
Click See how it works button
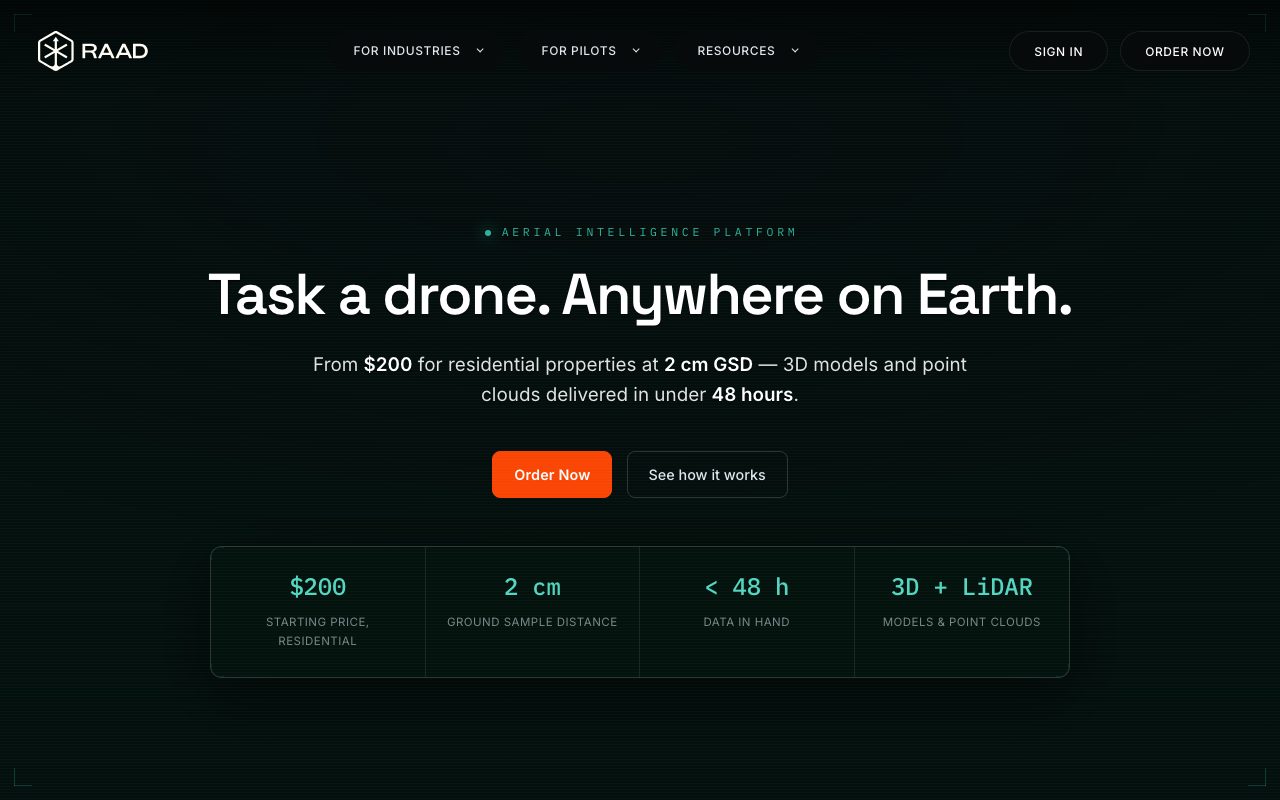[707, 474]
